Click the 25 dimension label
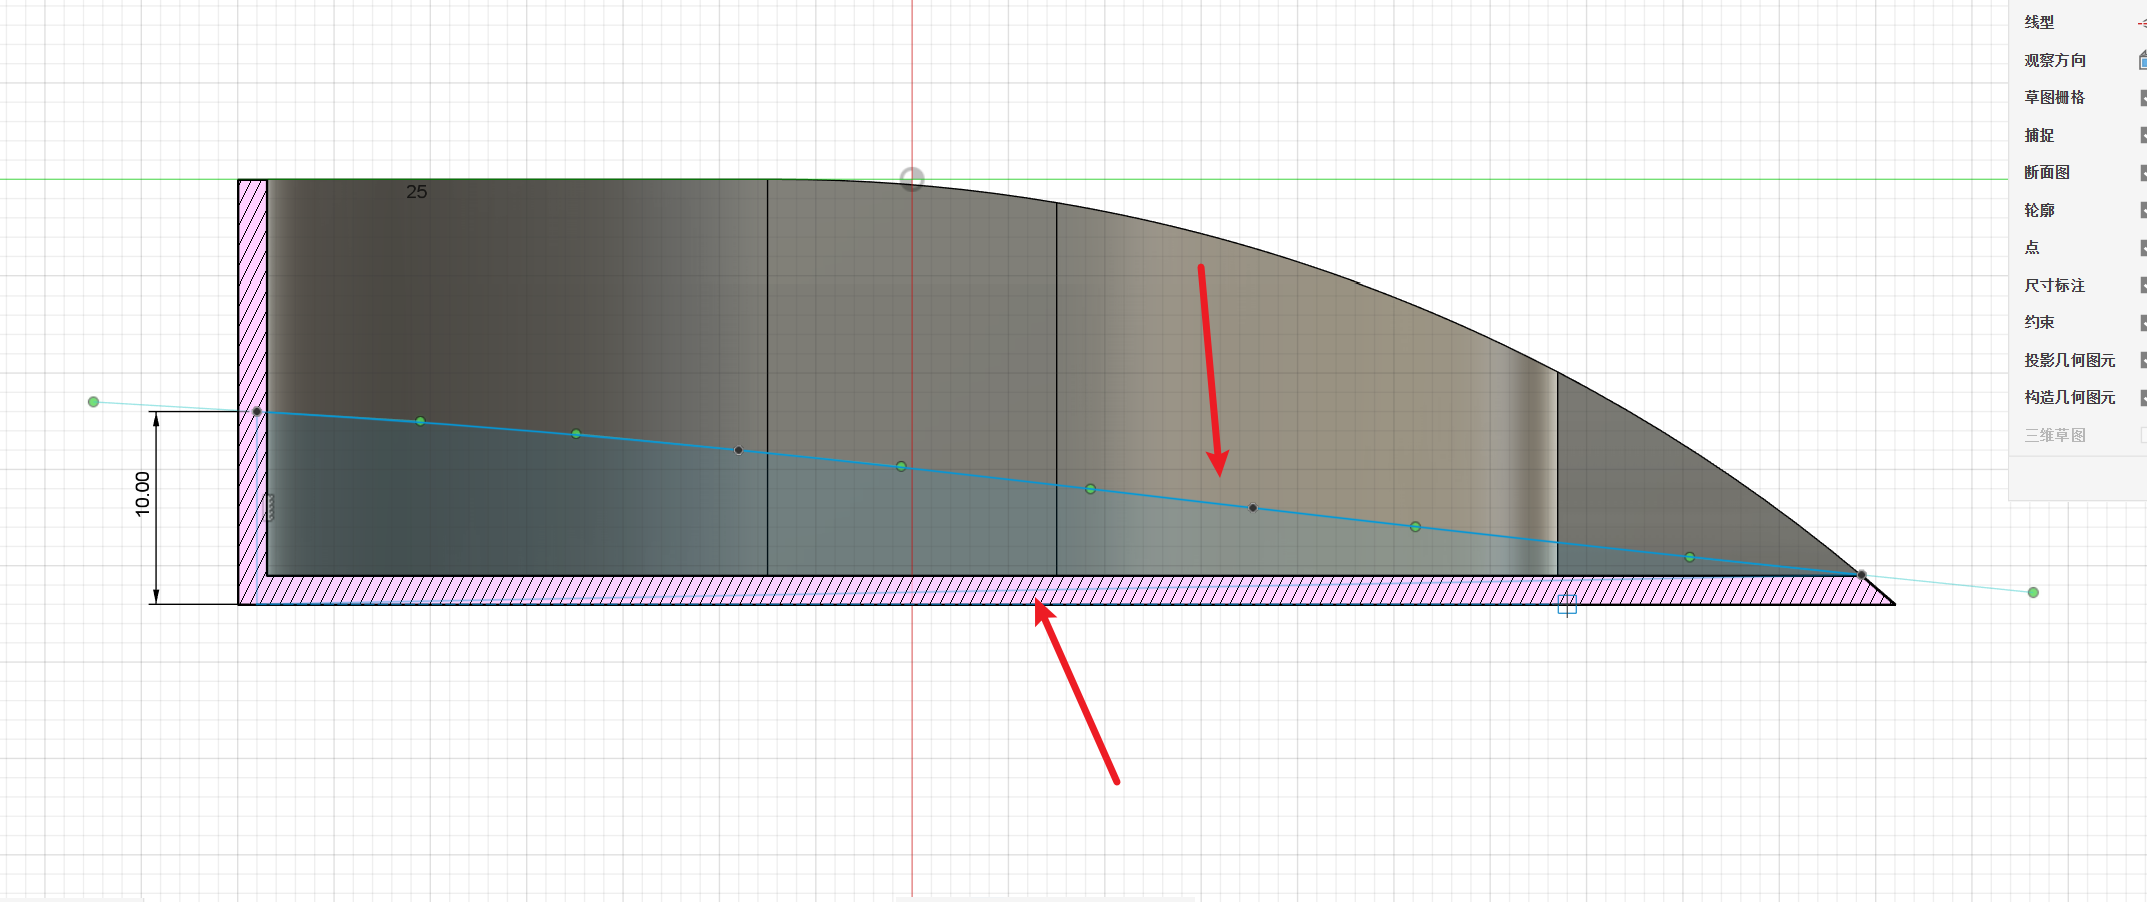The width and height of the screenshot is (2147, 902). (417, 191)
